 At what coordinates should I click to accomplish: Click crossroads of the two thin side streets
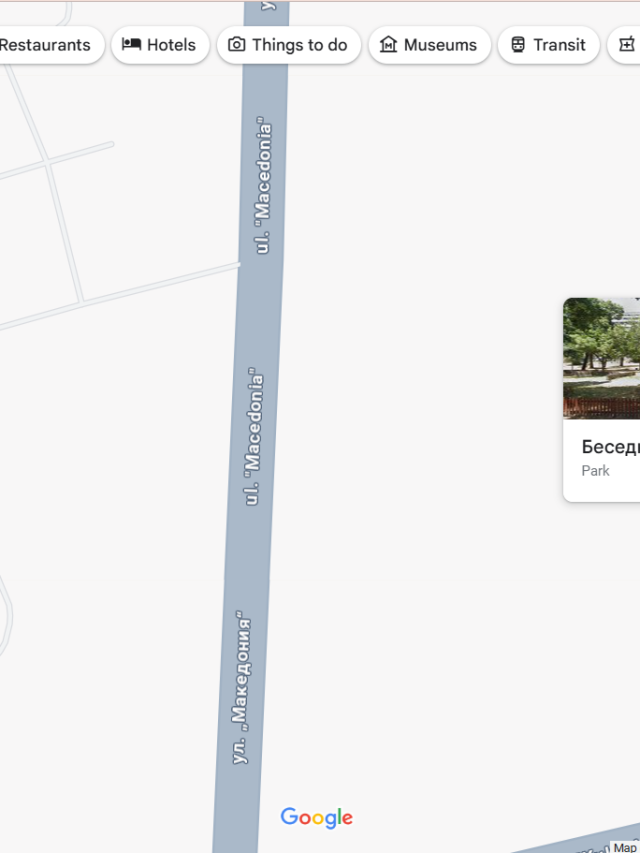click(x=48, y=162)
